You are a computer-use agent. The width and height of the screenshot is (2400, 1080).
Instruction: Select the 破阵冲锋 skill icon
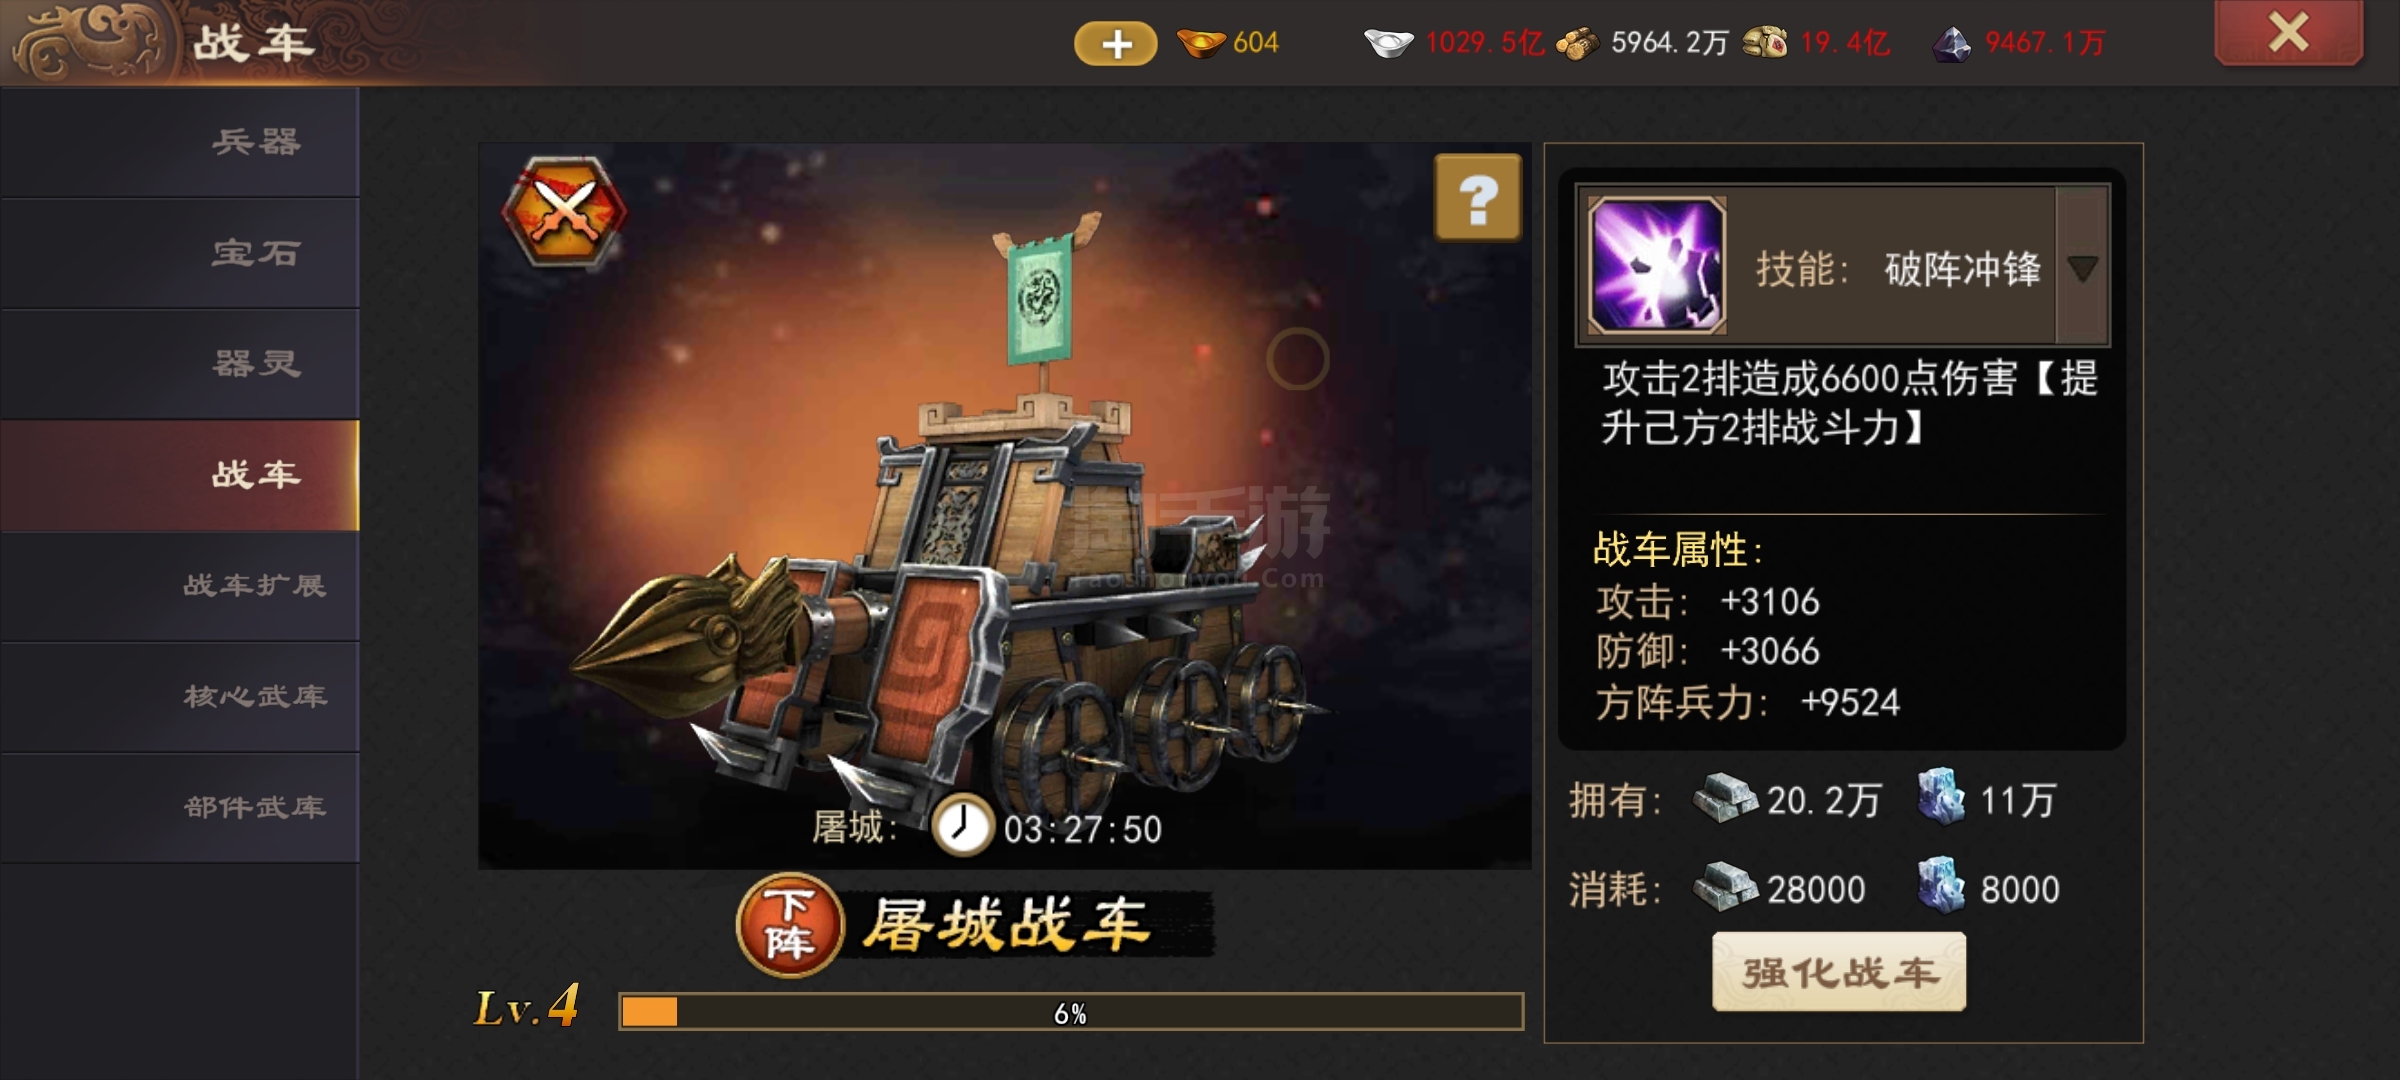pyautogui.click(x=1658, y=266)
